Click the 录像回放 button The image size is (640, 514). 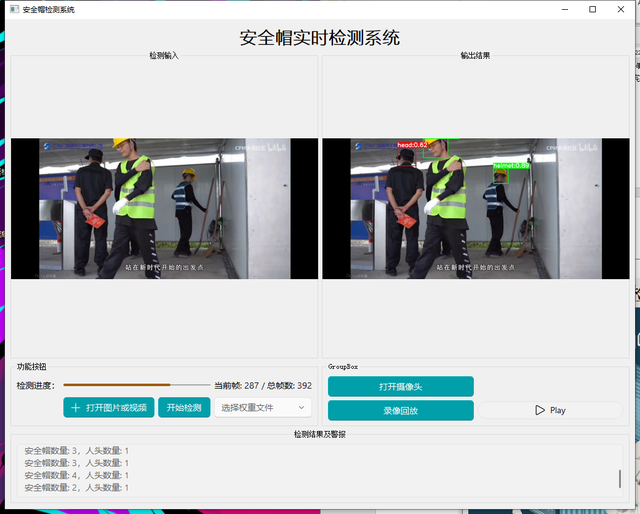click(x=400, y=410)
